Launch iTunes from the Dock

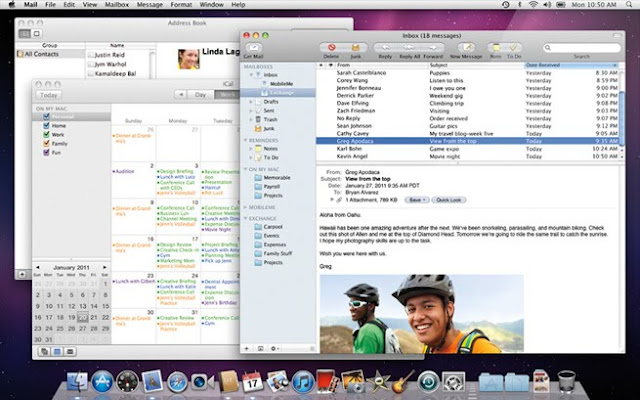pyautogui.click(x=303, y=382)
